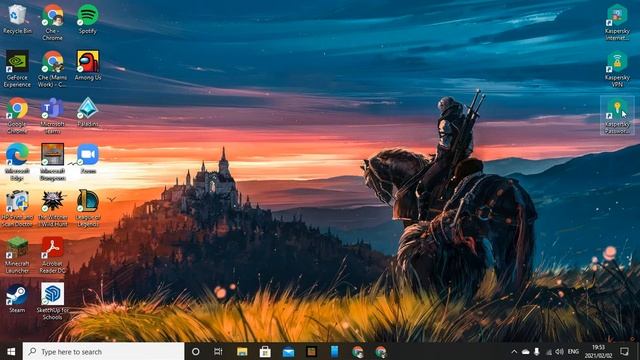Click the brown Minecraft block taskbar icon
The width and height of the screenshot is (640, 360).
311,351
